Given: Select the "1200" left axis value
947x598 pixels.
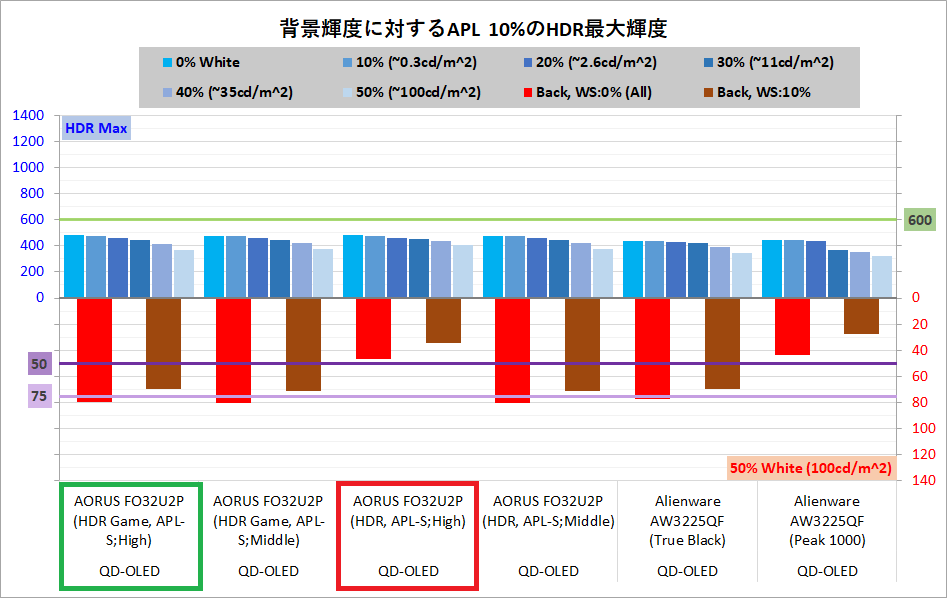Looking at the screenshot, I should coord(28,141).
